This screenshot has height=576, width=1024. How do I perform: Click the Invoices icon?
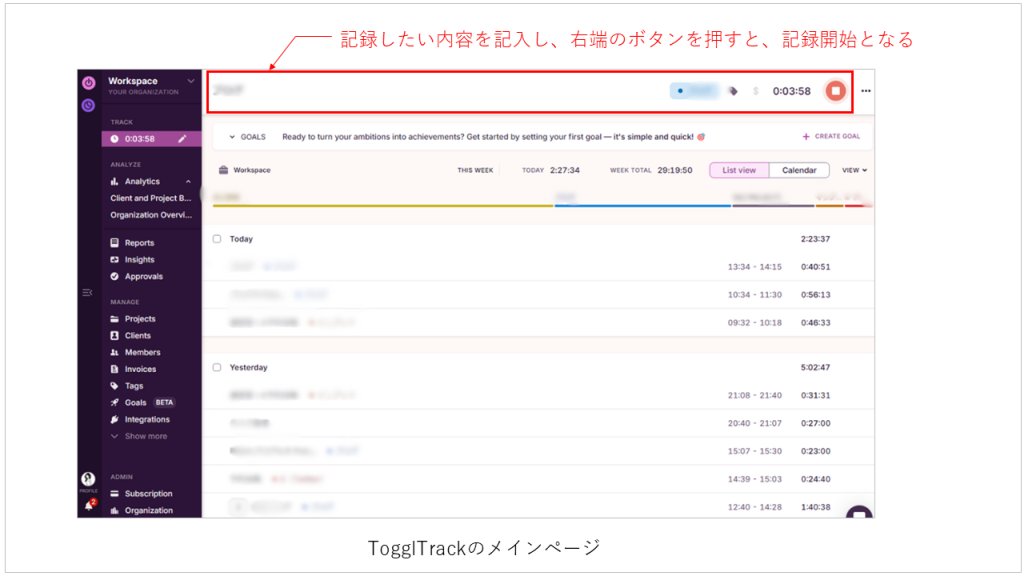[114, 369]
